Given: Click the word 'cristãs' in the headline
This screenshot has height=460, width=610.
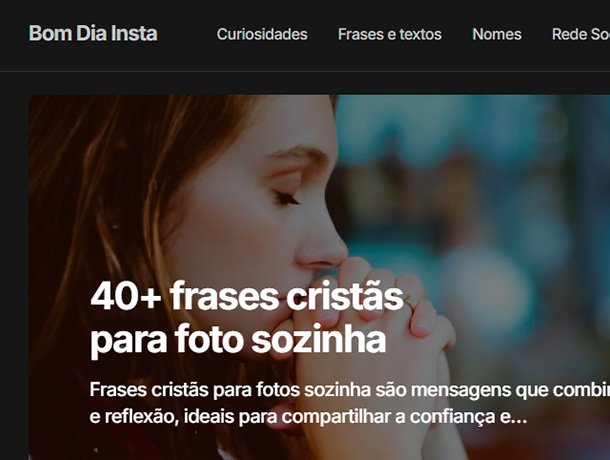Looking at the screenshot, I should 345,297.
